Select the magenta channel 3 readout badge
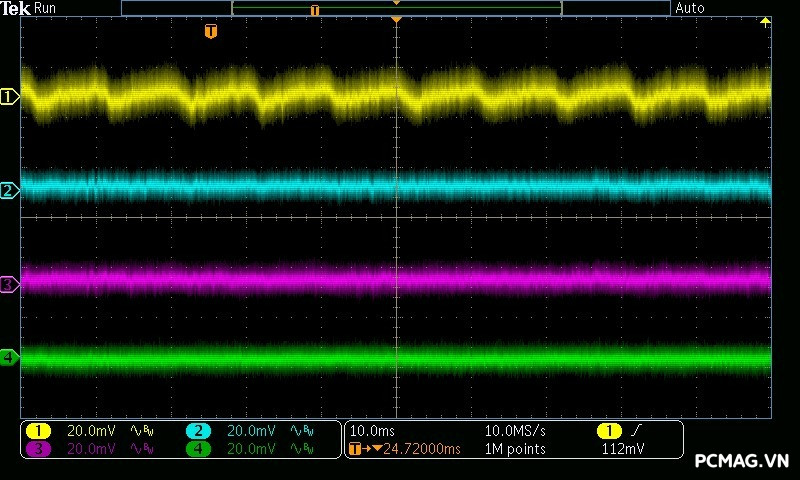800x480 pixels. [x=38, y=449]
